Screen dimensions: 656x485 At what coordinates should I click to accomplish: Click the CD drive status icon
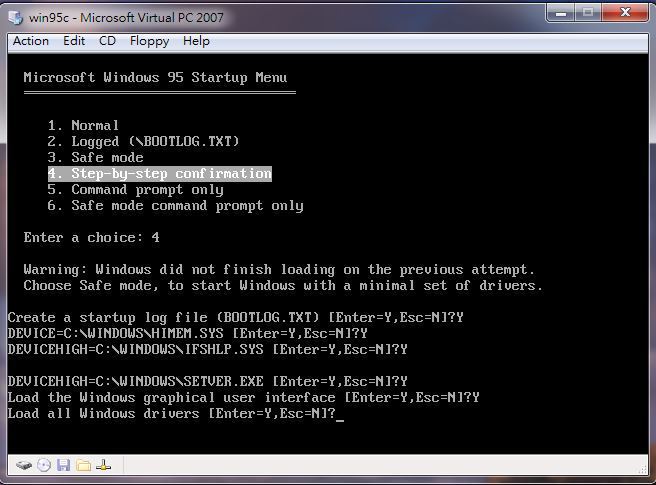coord(44,465)
